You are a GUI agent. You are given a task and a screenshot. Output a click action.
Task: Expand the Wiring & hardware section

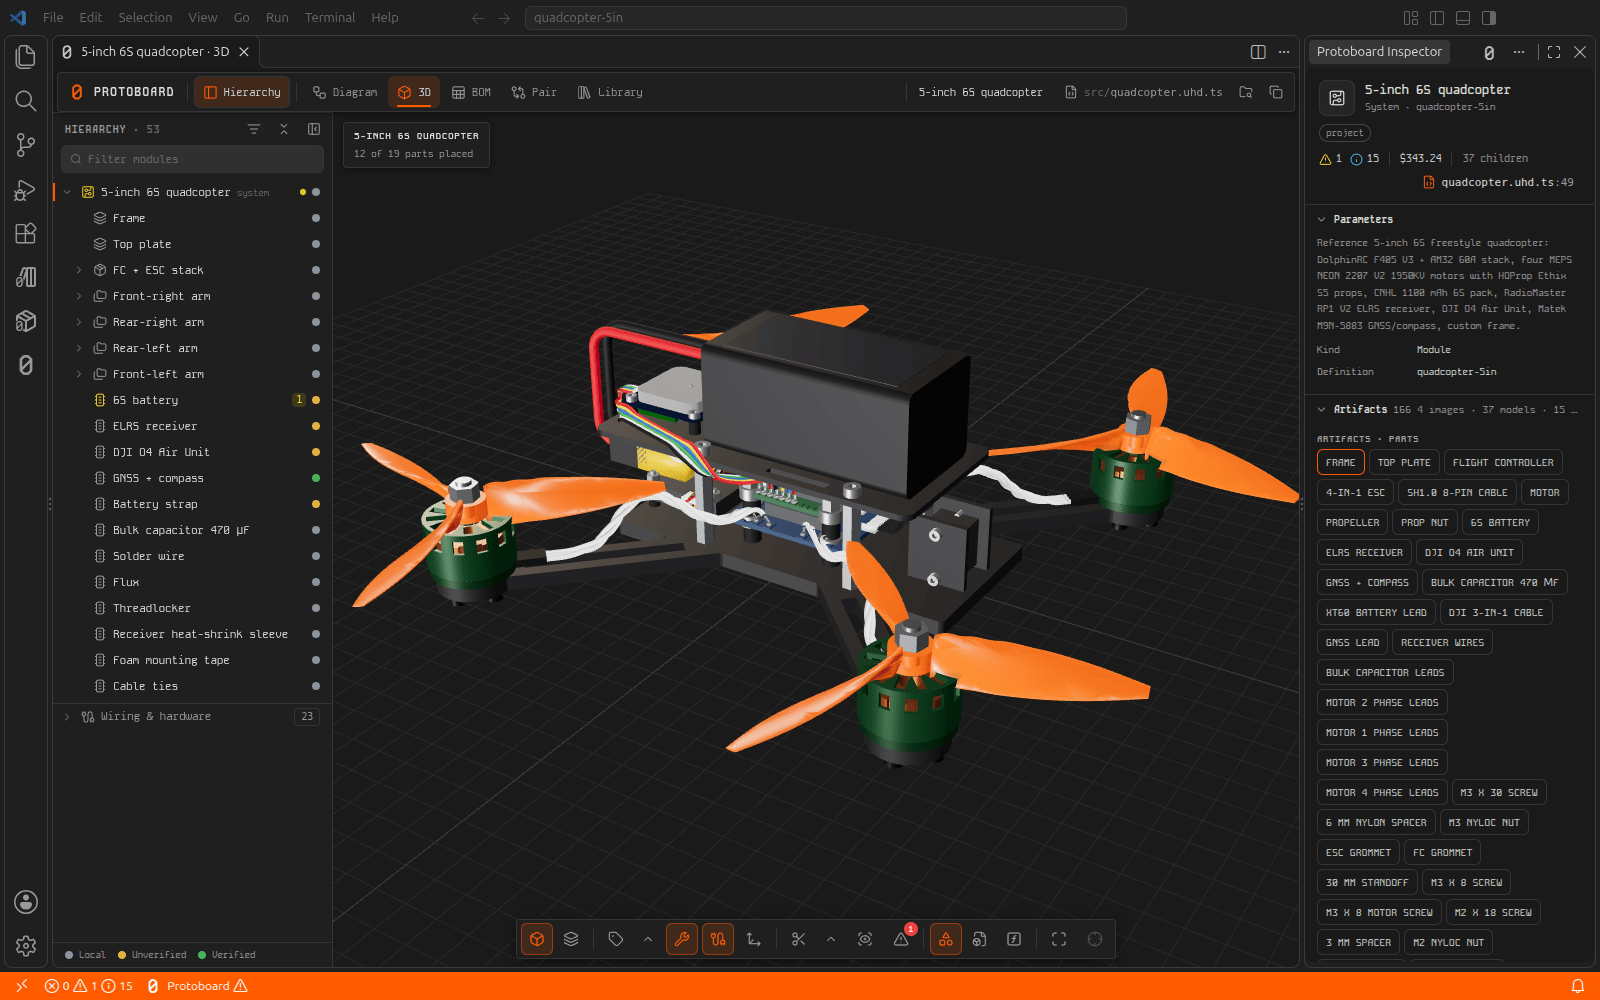pos(67,716)
